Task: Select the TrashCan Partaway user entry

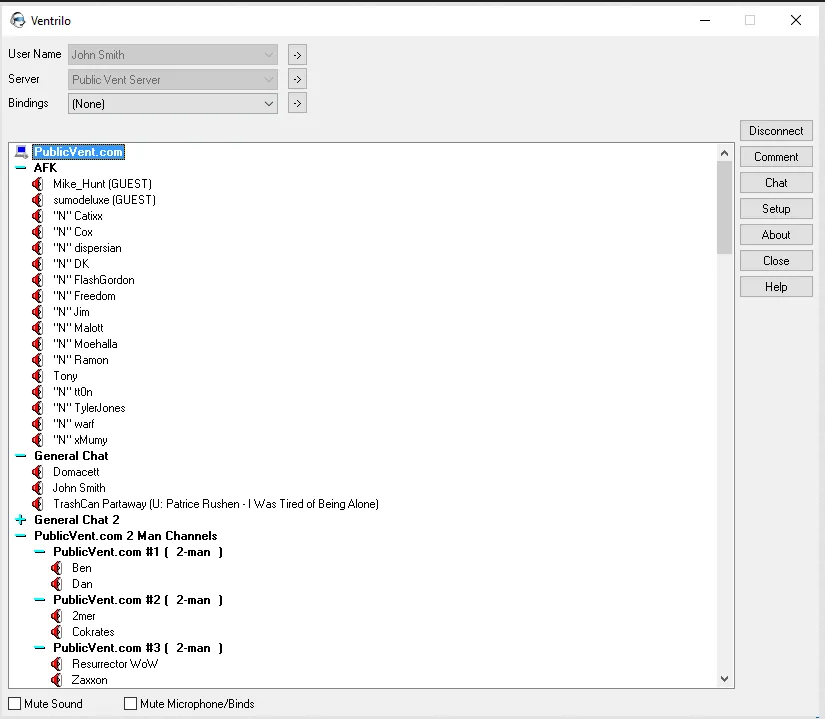Action: tap(215, 504)
